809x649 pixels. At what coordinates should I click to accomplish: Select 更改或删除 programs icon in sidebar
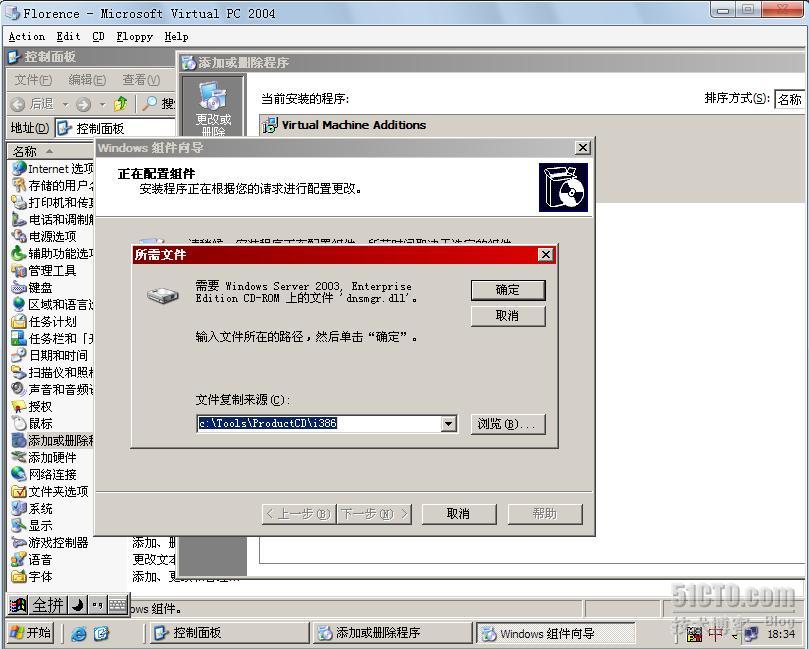[x=213, y=108]
